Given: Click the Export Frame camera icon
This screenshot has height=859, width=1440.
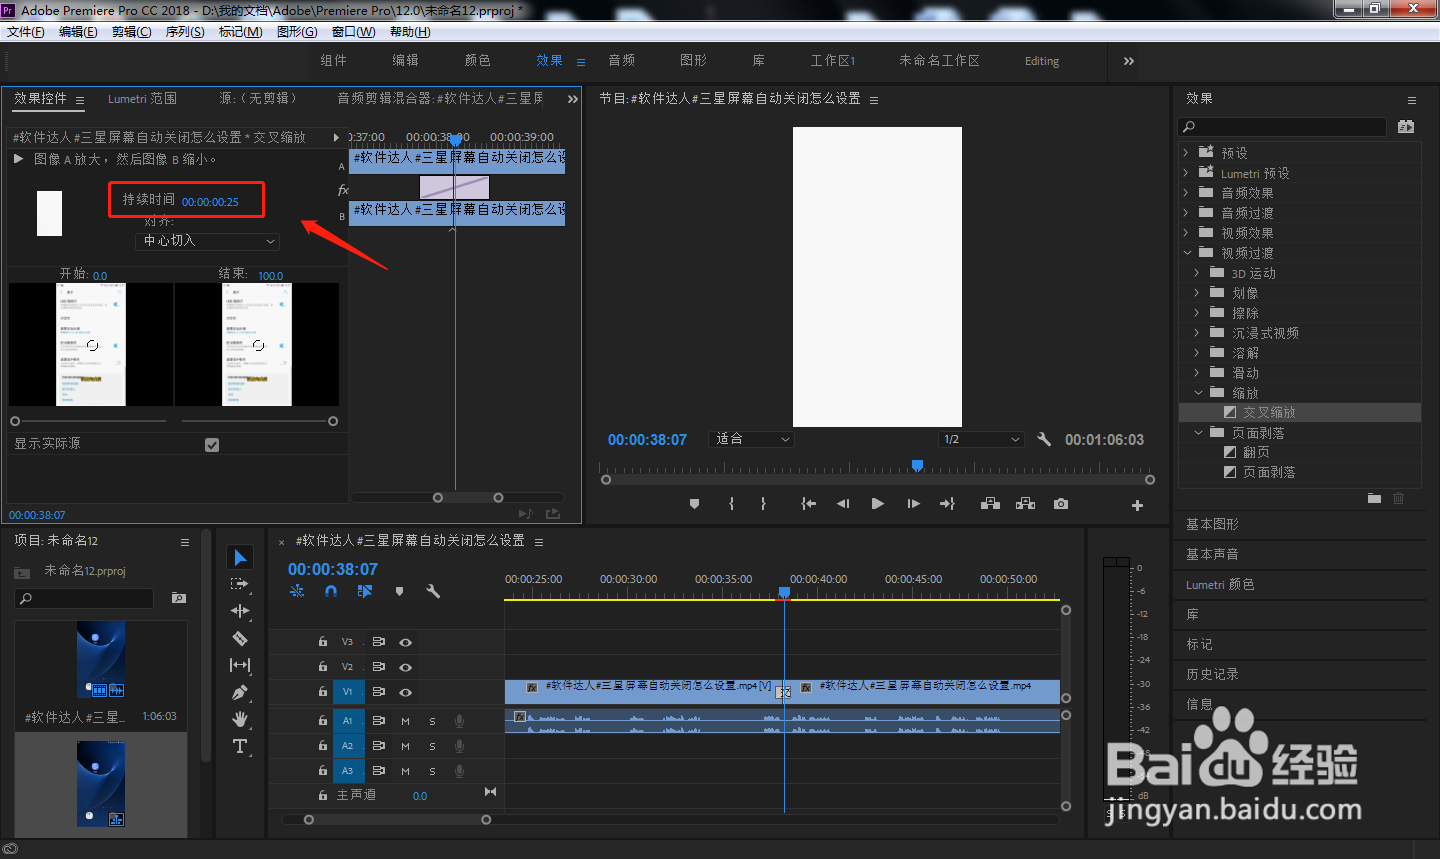Looking at the screenshot, I should click(1060, 504).
